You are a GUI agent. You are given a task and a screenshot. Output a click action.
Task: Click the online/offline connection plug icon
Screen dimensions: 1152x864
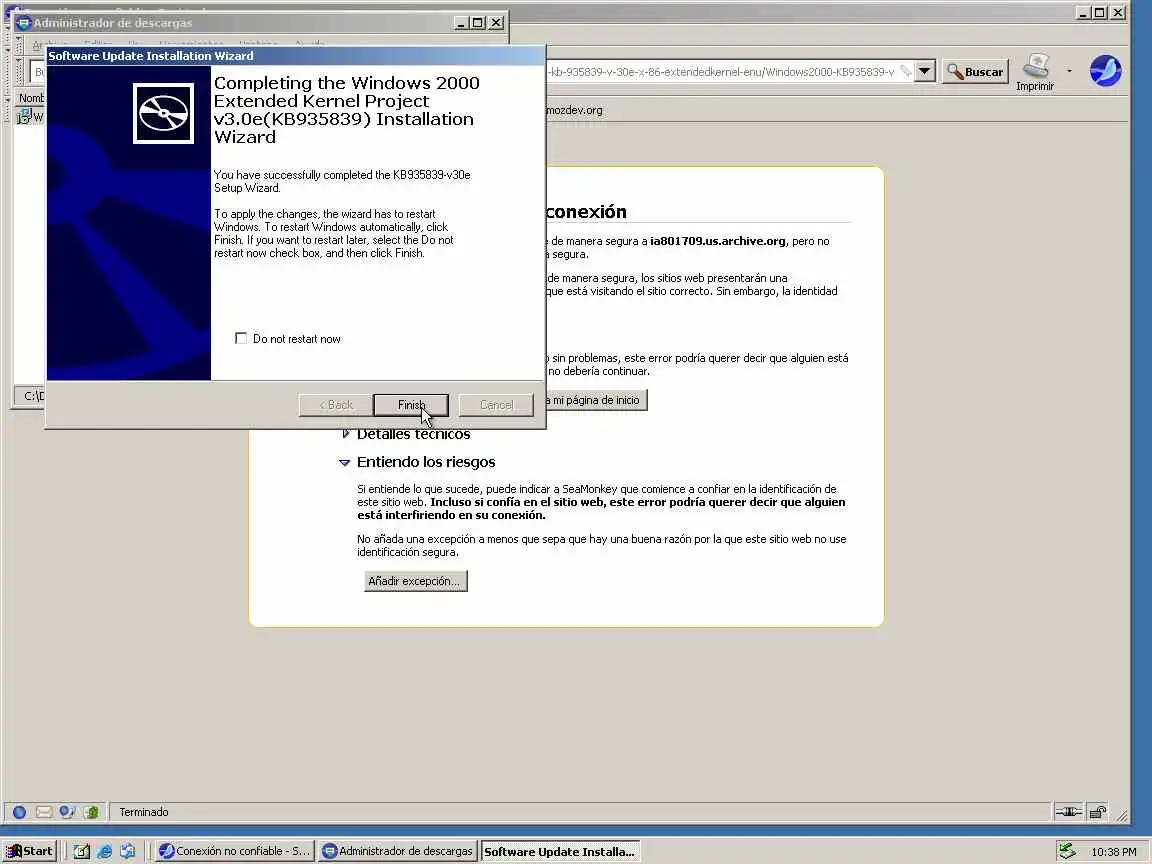point(1068,812)
